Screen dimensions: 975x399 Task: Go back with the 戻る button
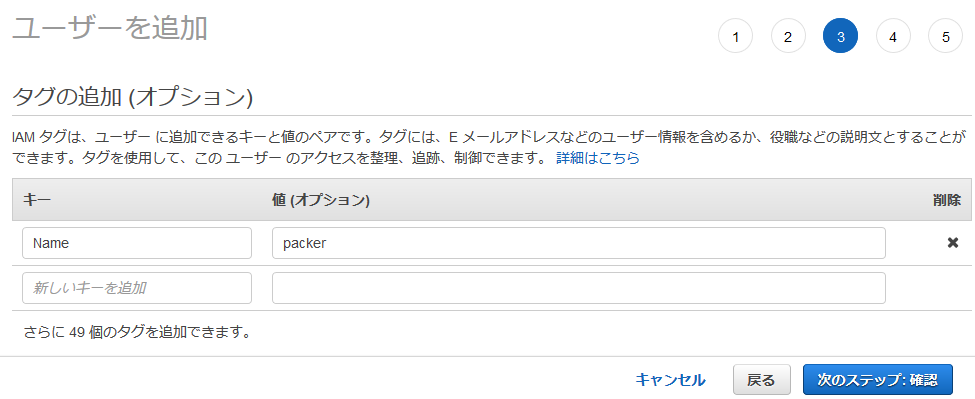tap(762, 380)
